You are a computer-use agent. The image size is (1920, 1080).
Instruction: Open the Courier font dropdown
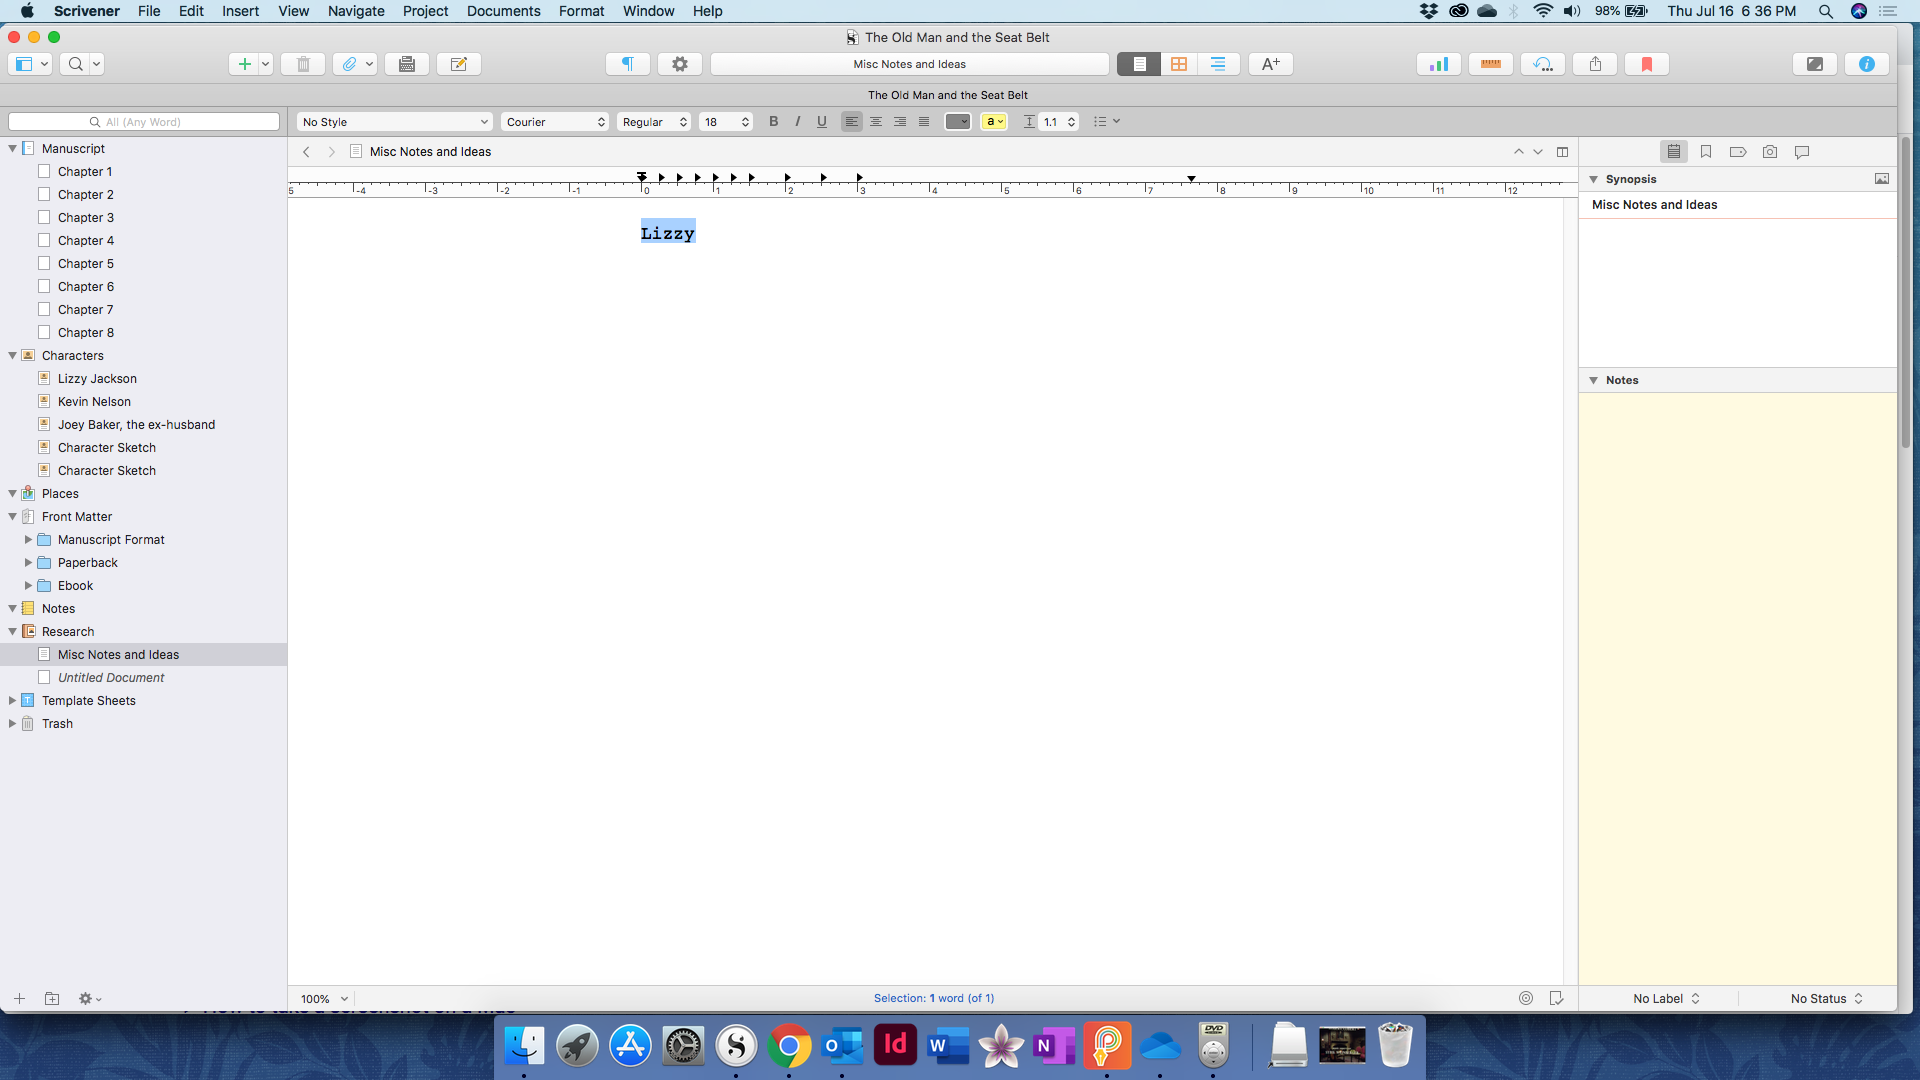pos(555,122)
